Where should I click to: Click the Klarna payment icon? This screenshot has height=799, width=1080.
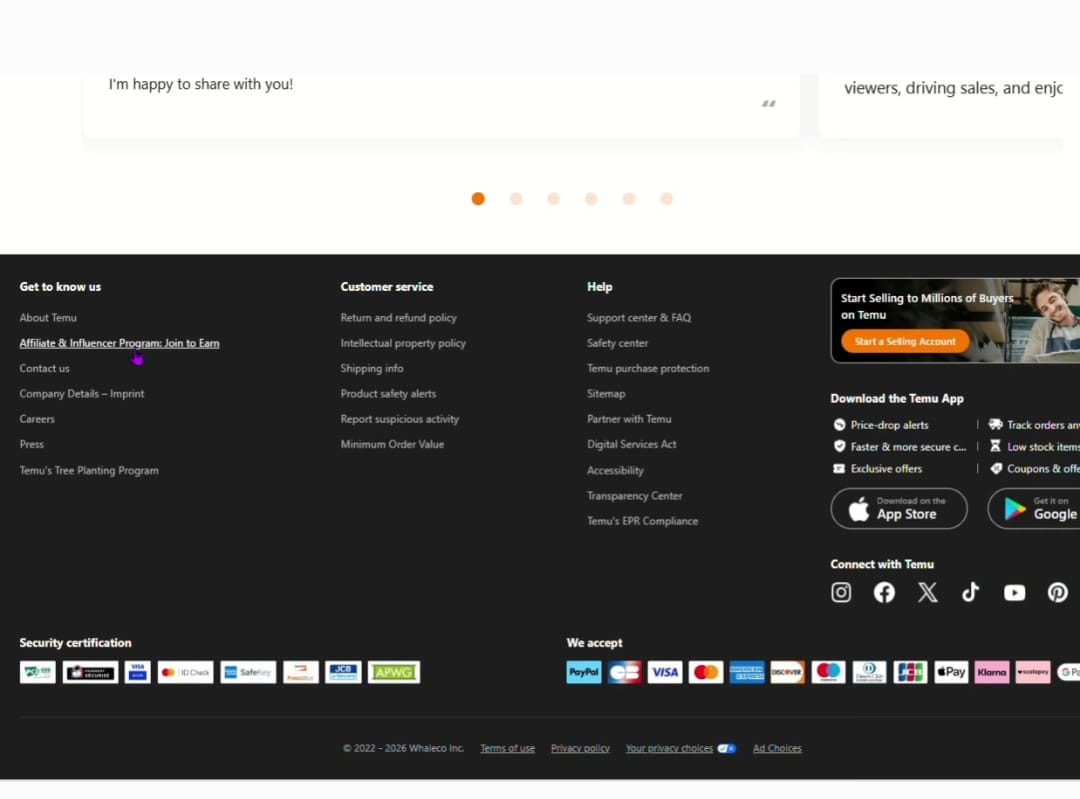[992, 672]
